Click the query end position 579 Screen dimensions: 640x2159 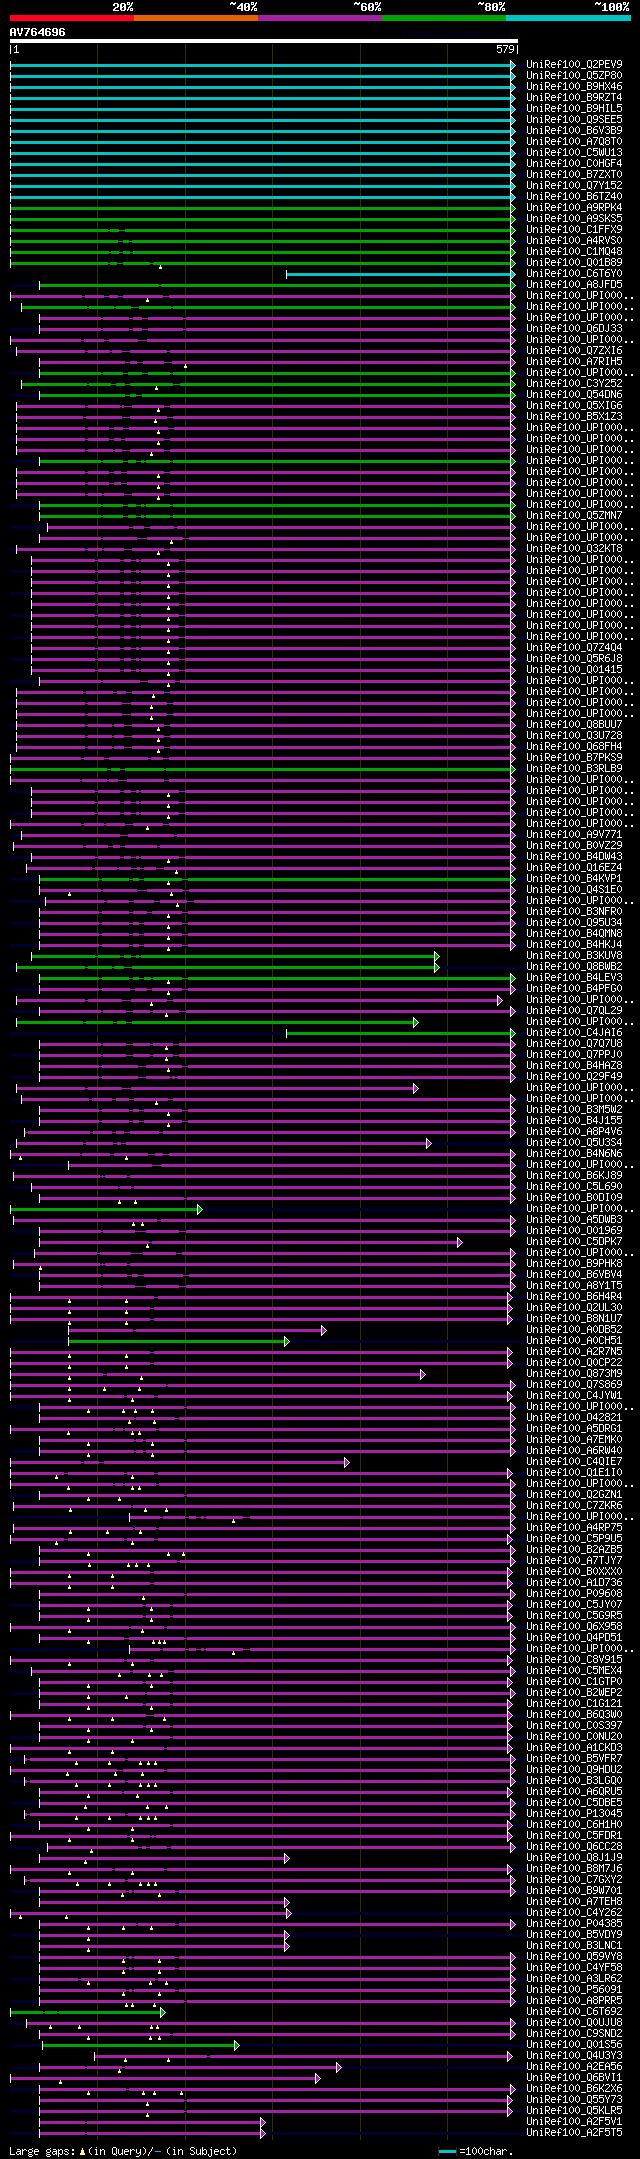(505, 49)
